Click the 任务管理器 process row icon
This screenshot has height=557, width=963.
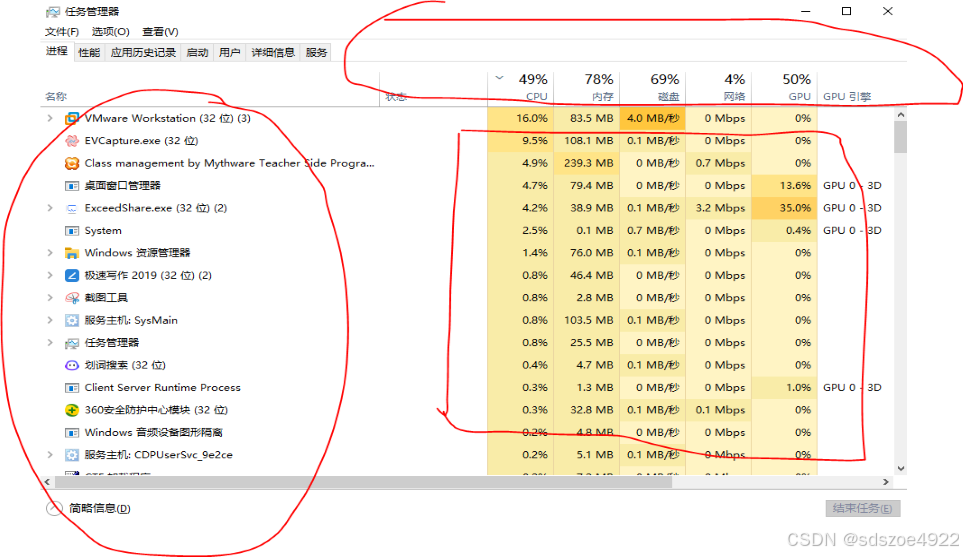coord(72,343)
